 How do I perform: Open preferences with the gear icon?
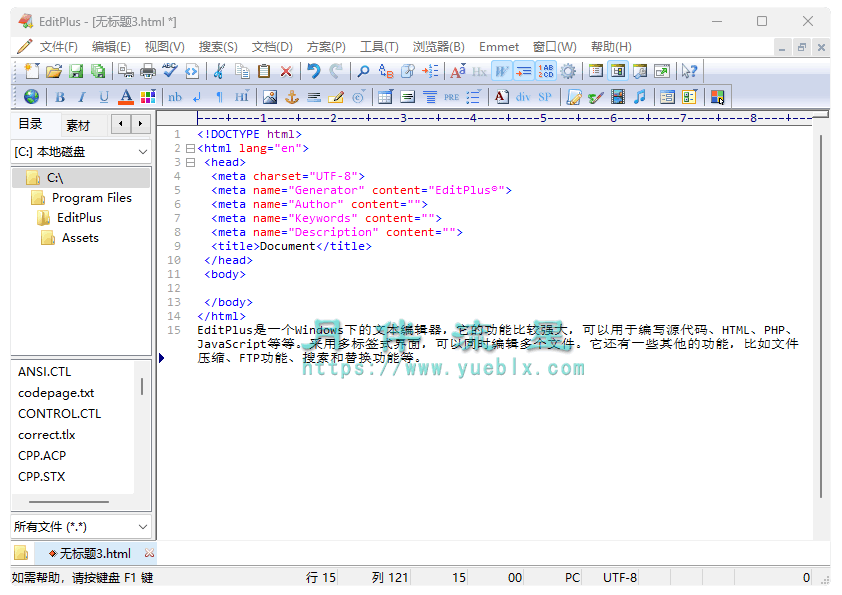[568, 71]
